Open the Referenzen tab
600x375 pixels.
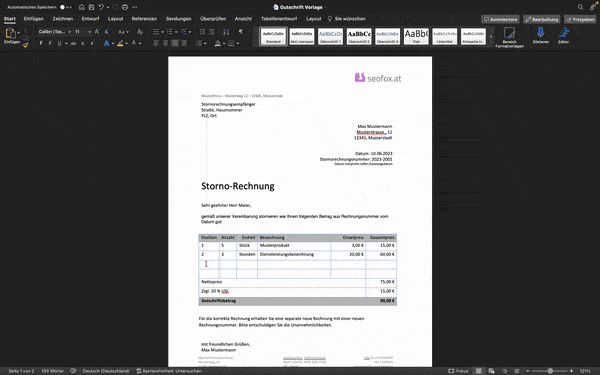pyautogui.click(x=144, y=19)
